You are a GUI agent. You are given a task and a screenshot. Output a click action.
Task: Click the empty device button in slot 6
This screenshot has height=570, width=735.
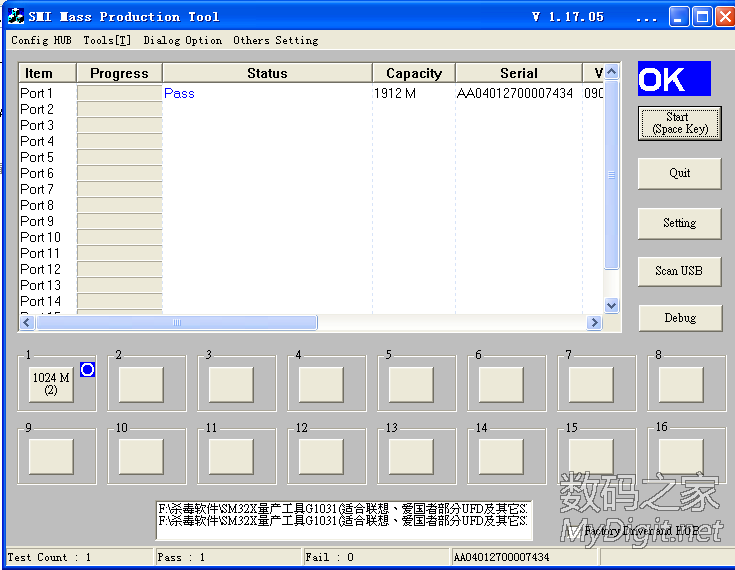coord(501,384)
